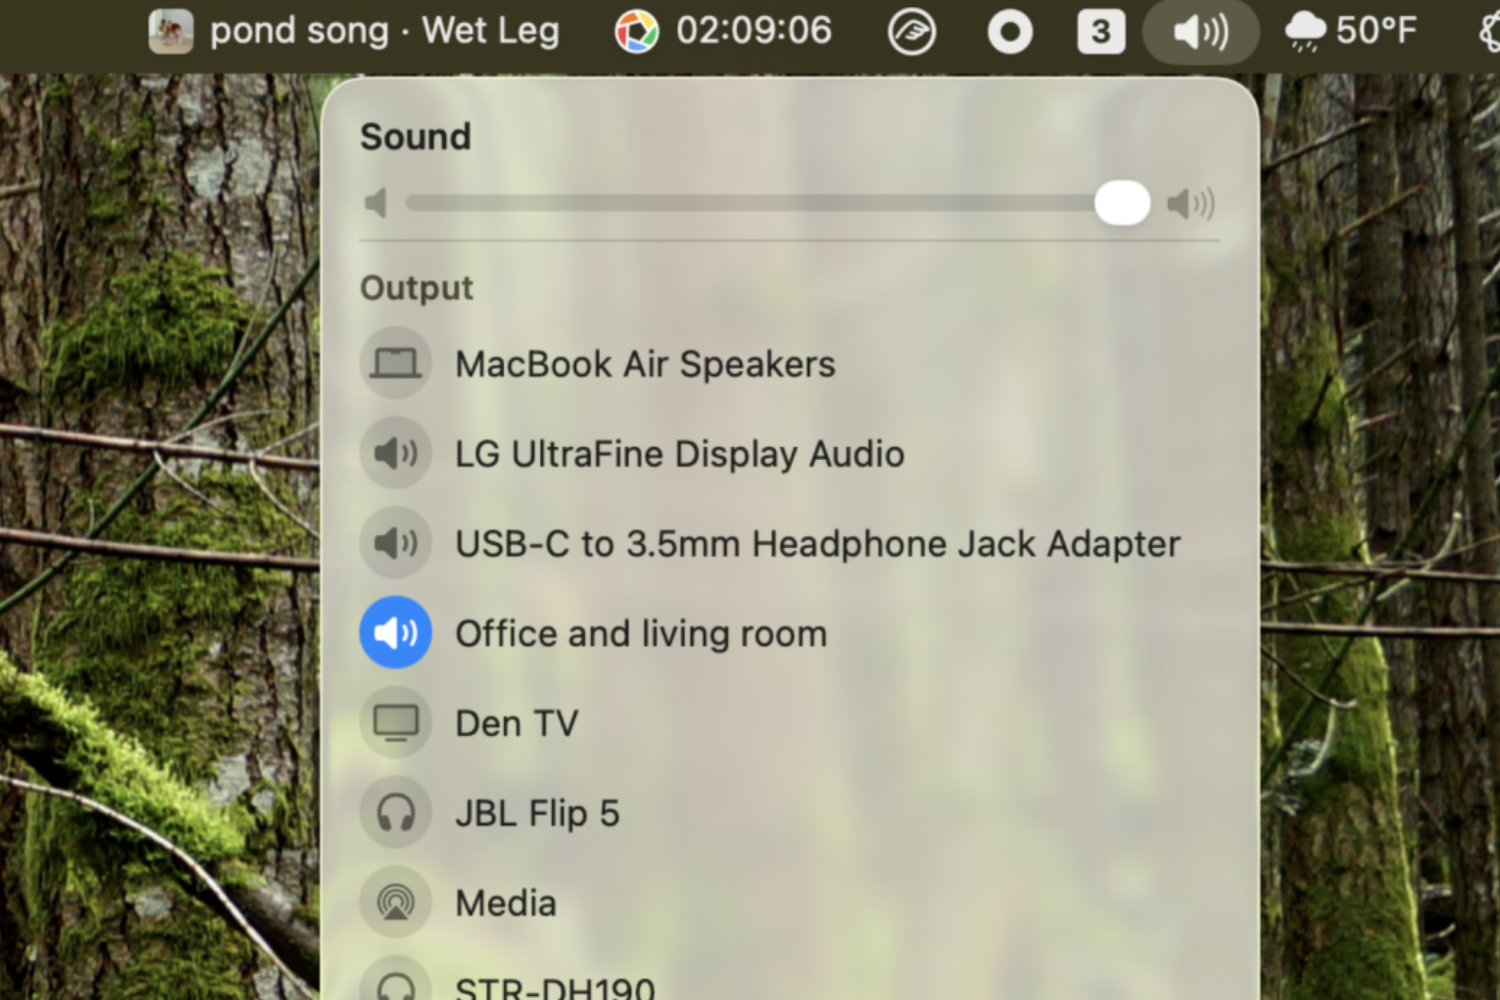Click the number 3 badge icon in the menu bar
This screenshot has width=1500, height=1000.
pyautogui.click(x=1100, y=31)
